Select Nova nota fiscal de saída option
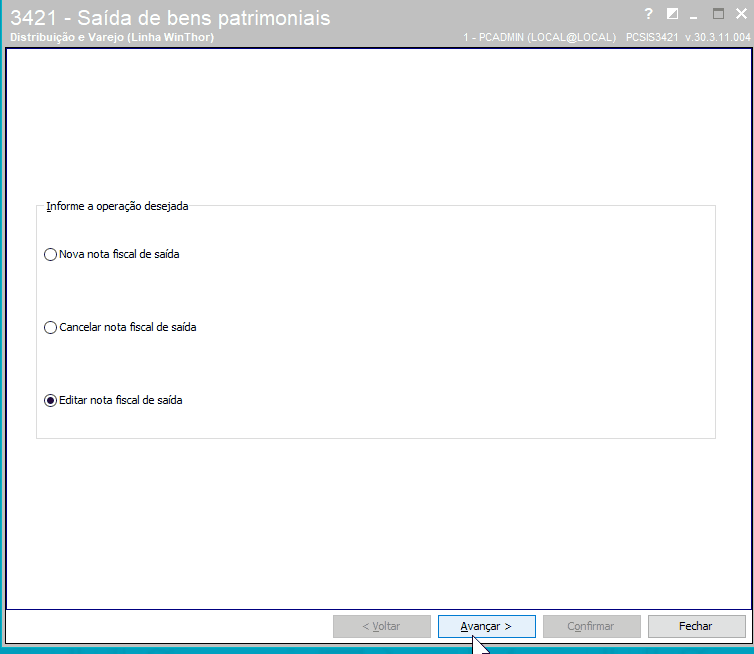The width and height of the screenshot is (754, 654). [112, 254]
